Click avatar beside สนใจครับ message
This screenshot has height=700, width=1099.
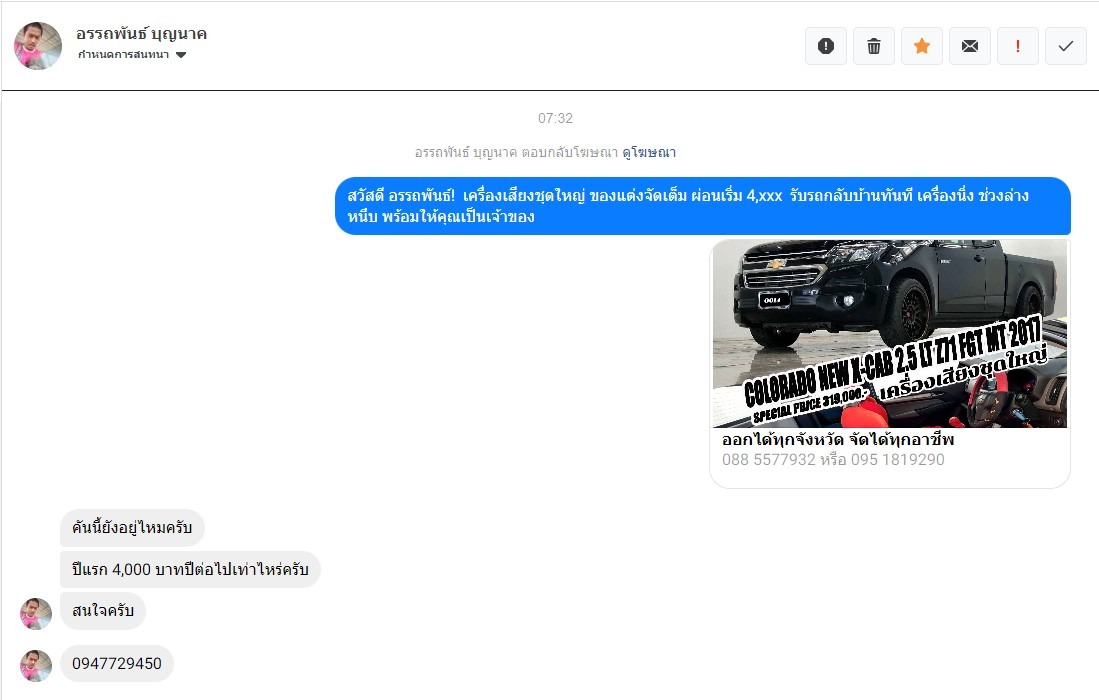(36, 614)
